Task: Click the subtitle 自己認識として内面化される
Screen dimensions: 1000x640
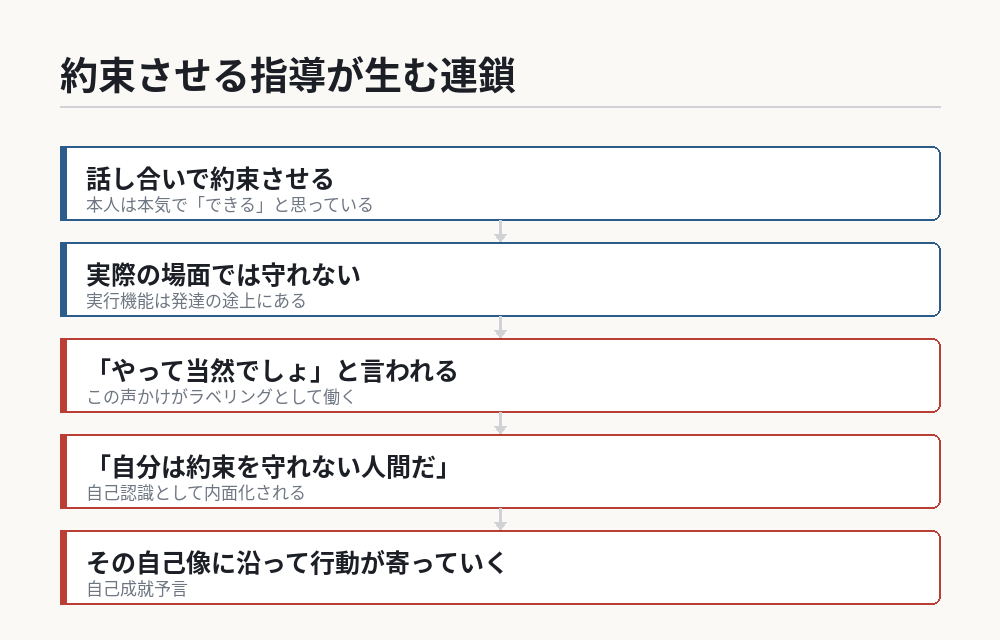Action: pyautogui.click(x=196, y=493)
